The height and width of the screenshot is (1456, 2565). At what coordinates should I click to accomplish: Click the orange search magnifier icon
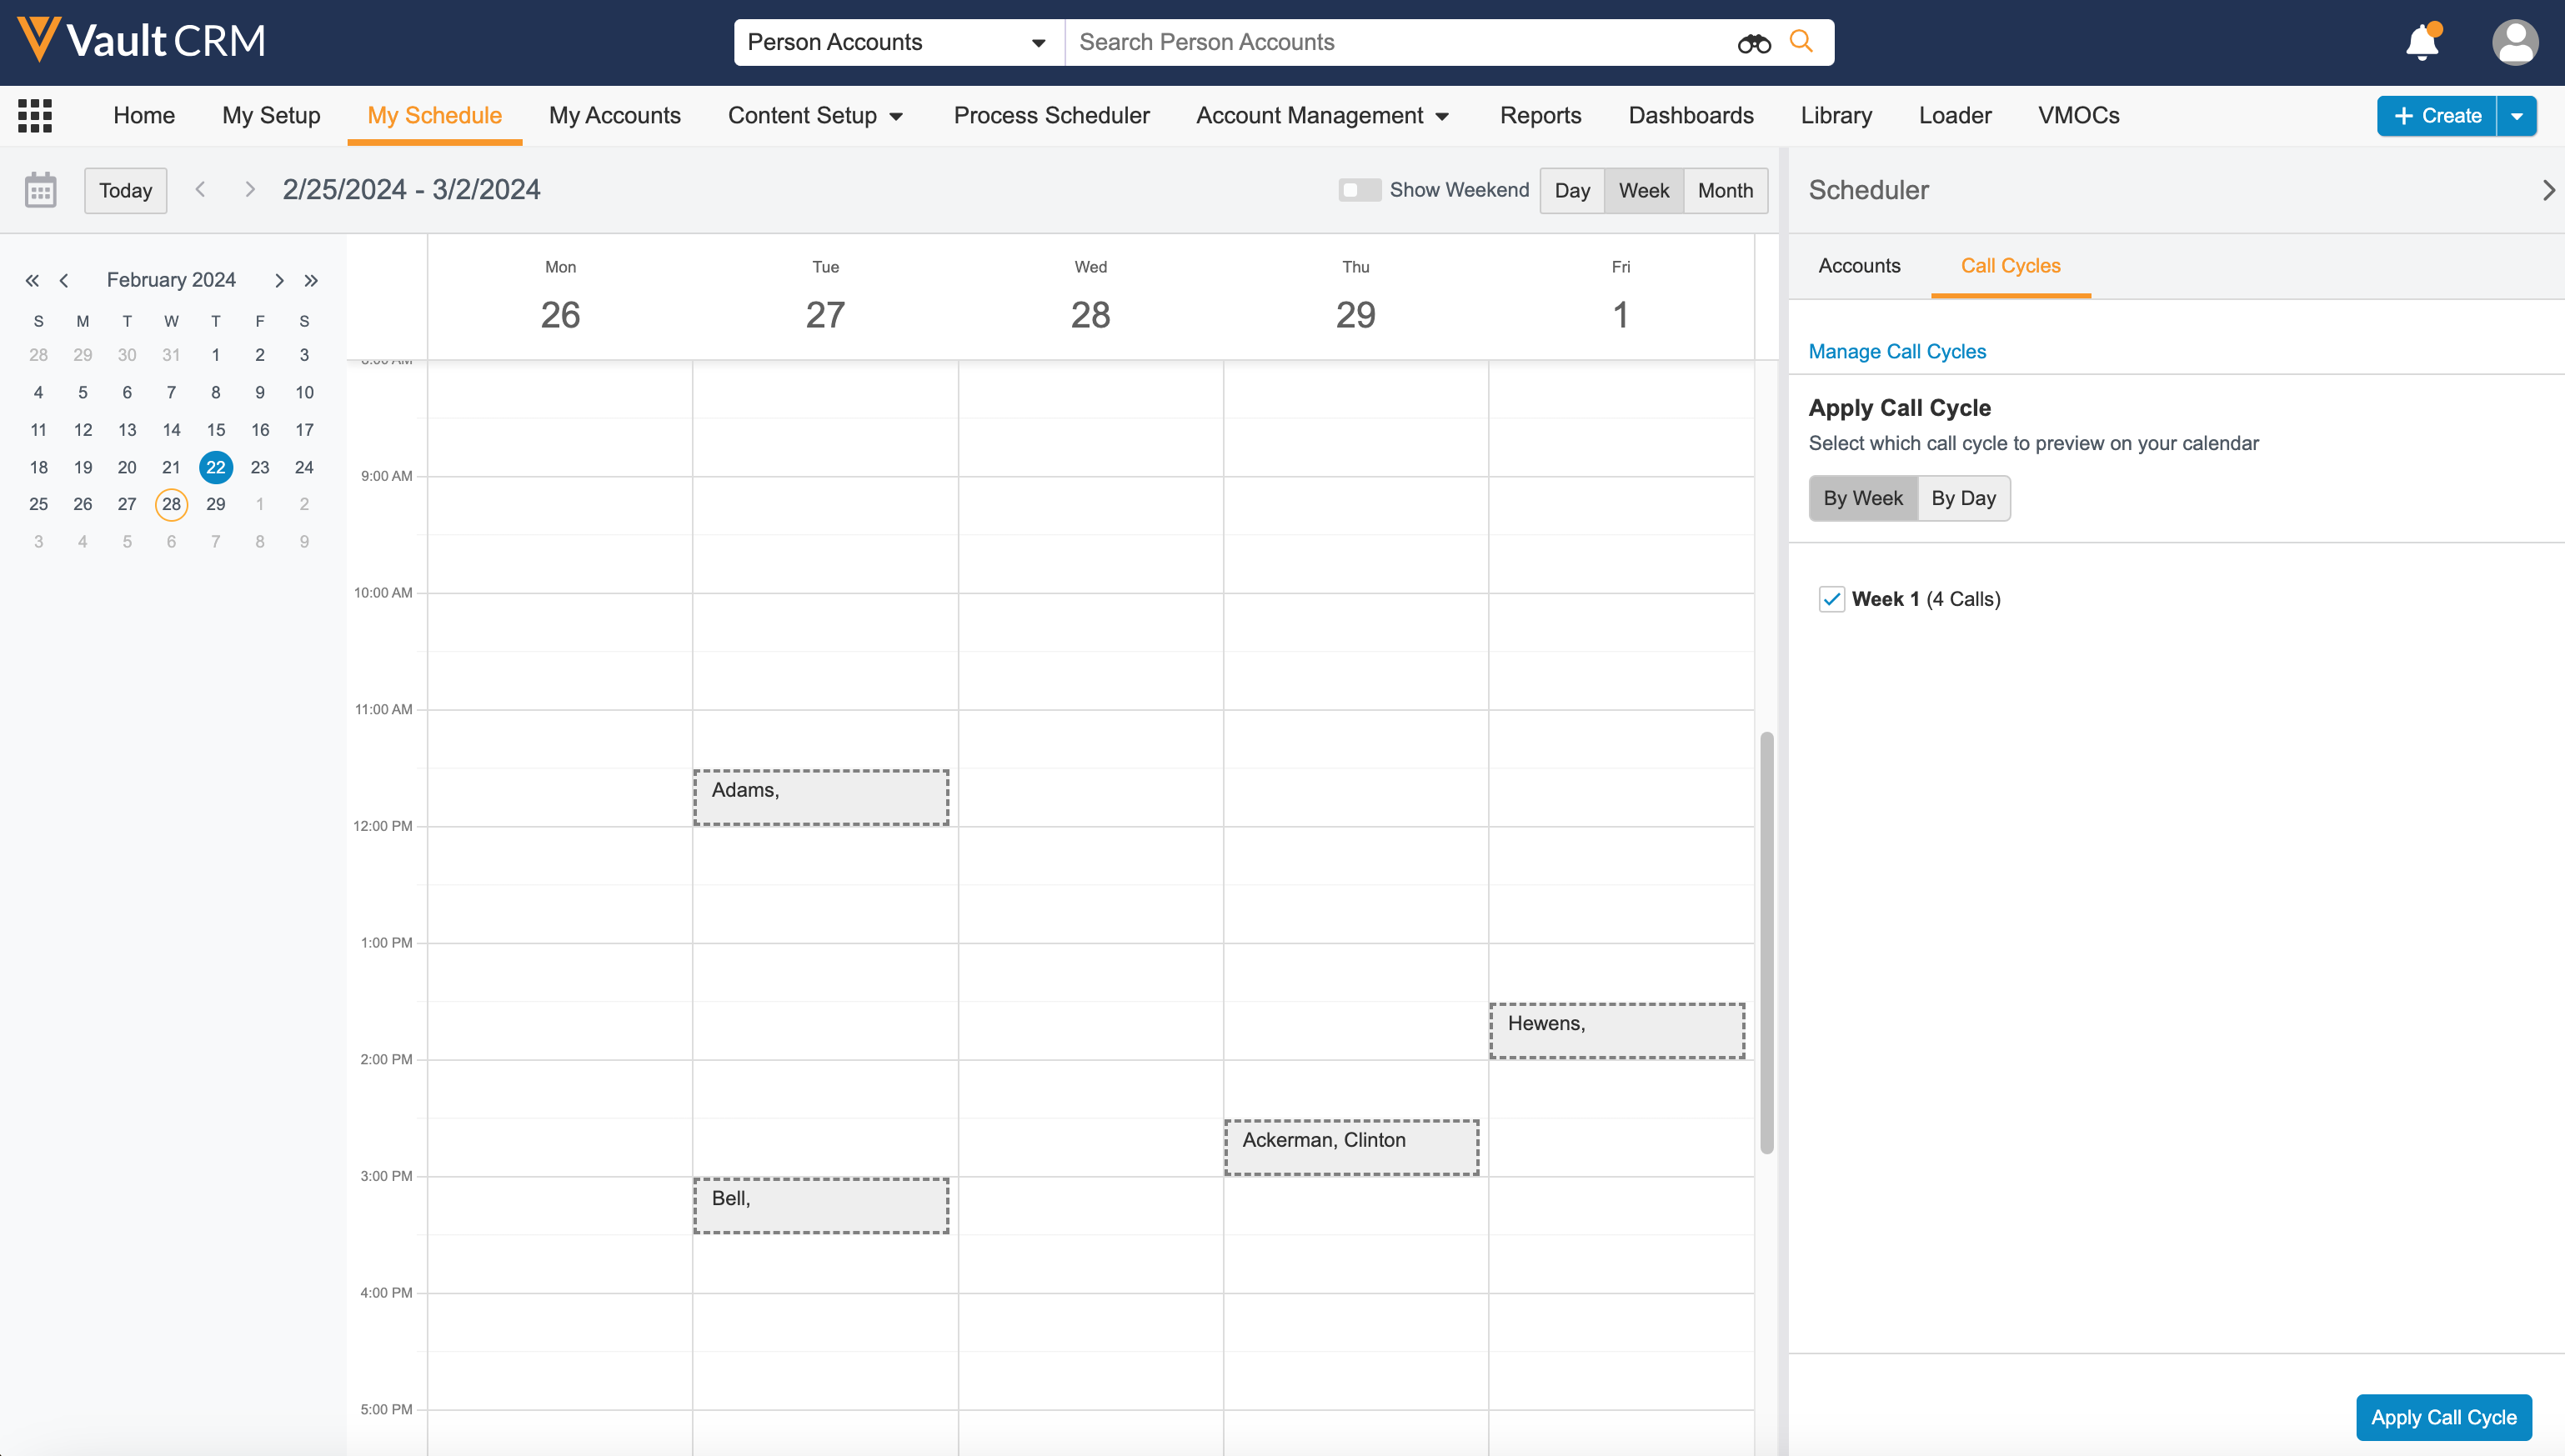pos(1801,41)
